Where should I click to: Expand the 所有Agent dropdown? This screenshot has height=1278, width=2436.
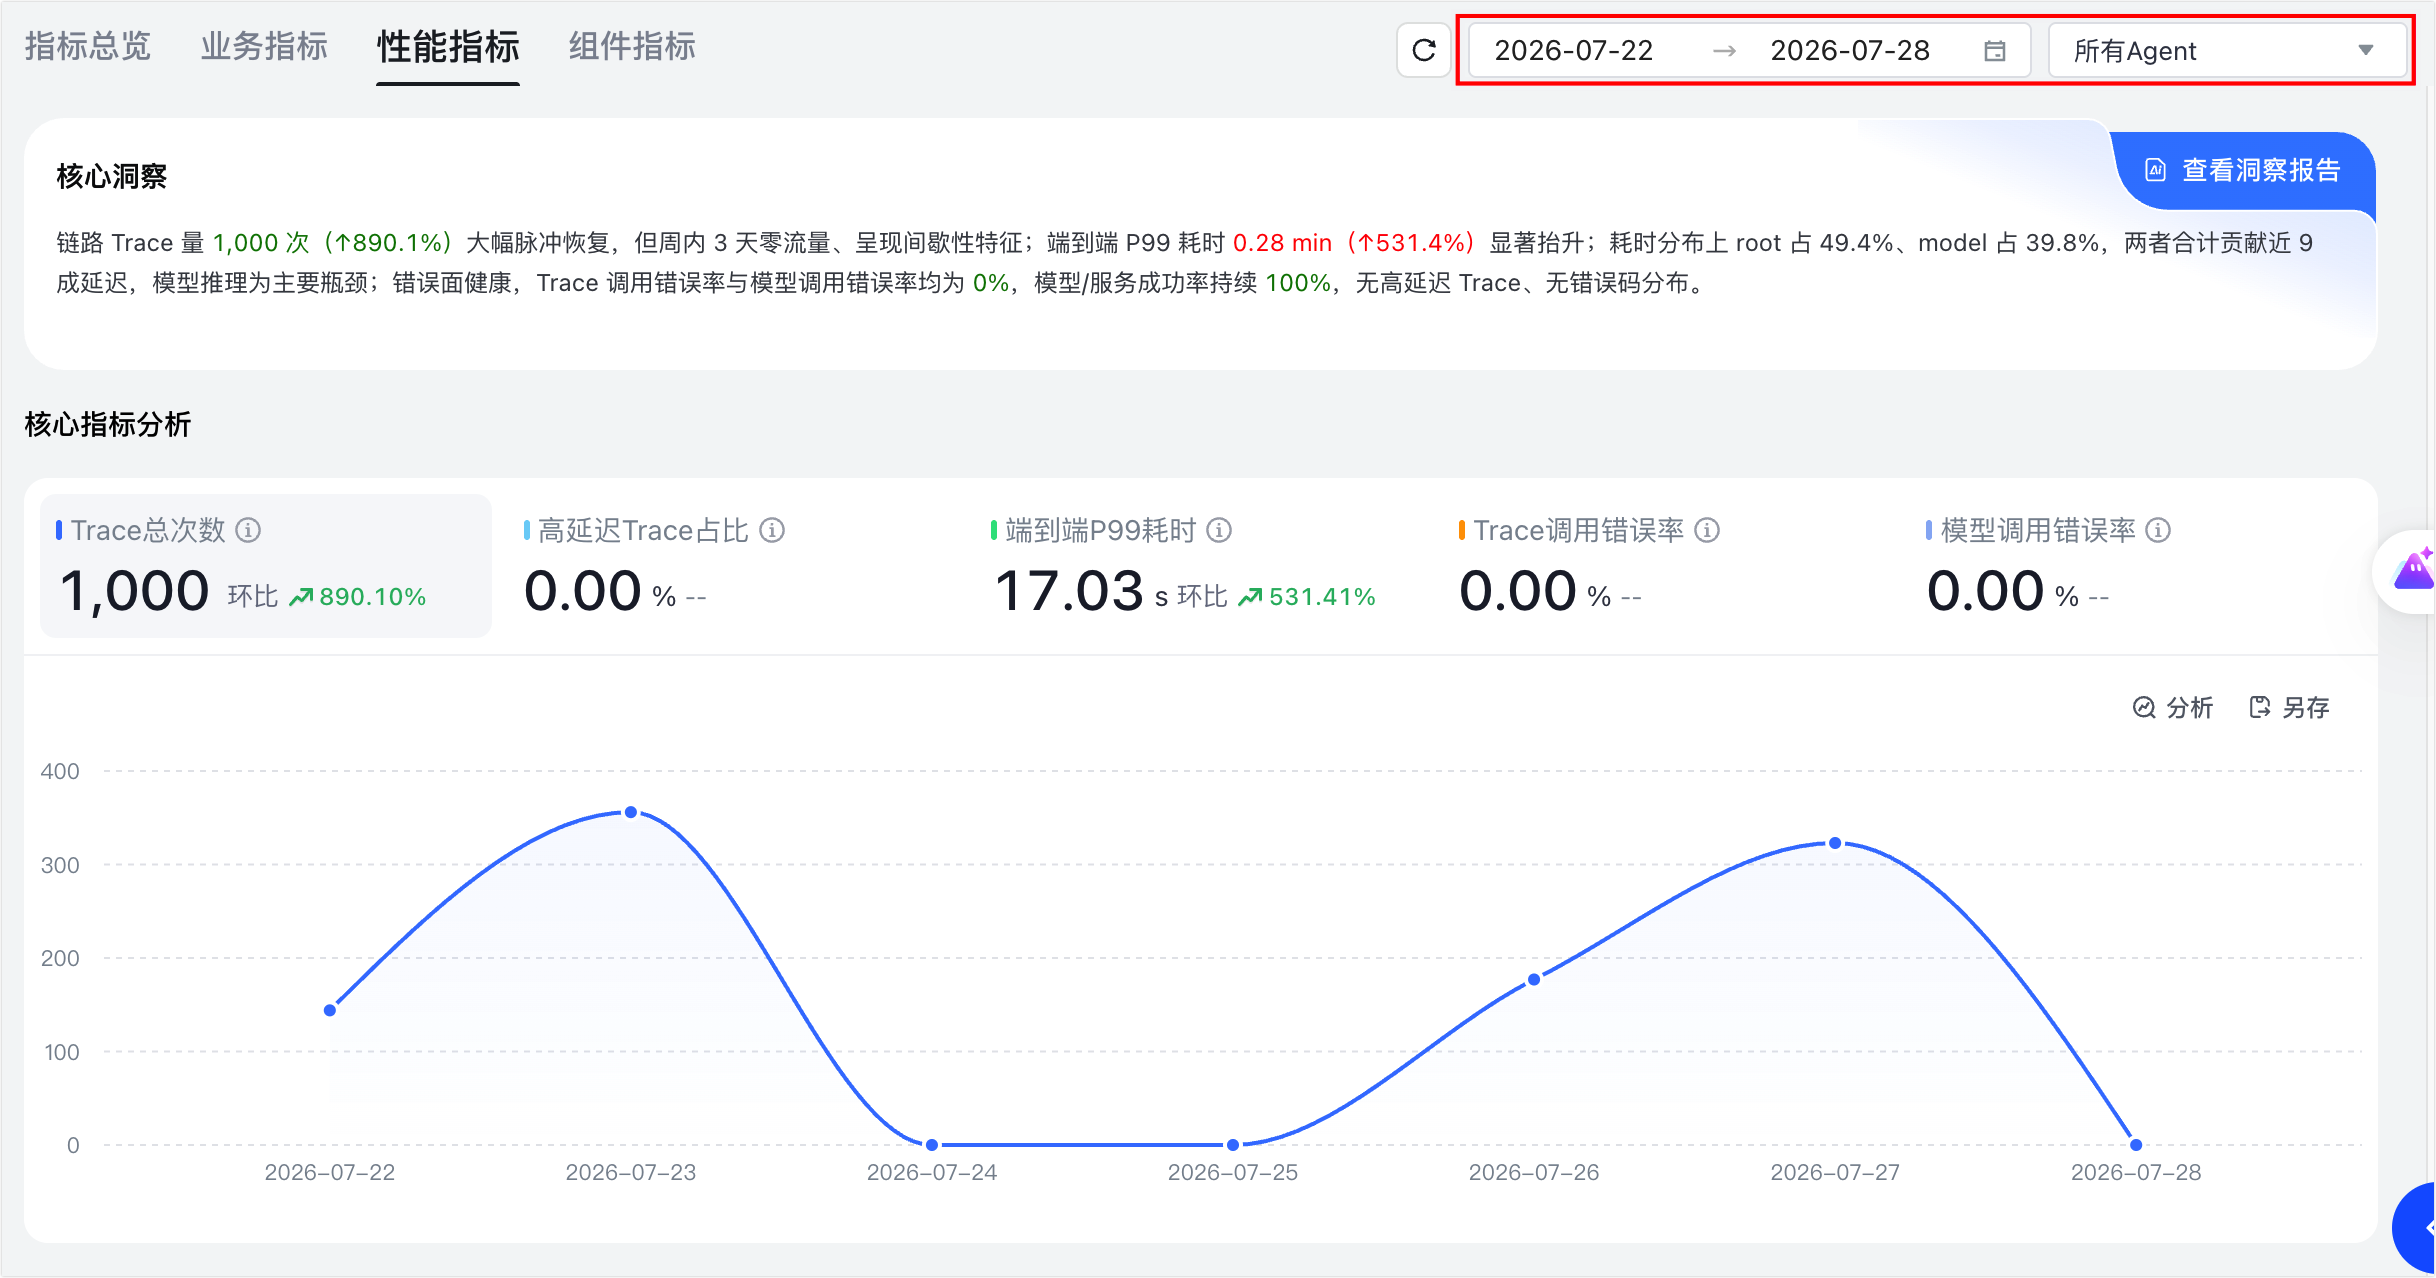pyautogui.click(x=2227, y=51)
